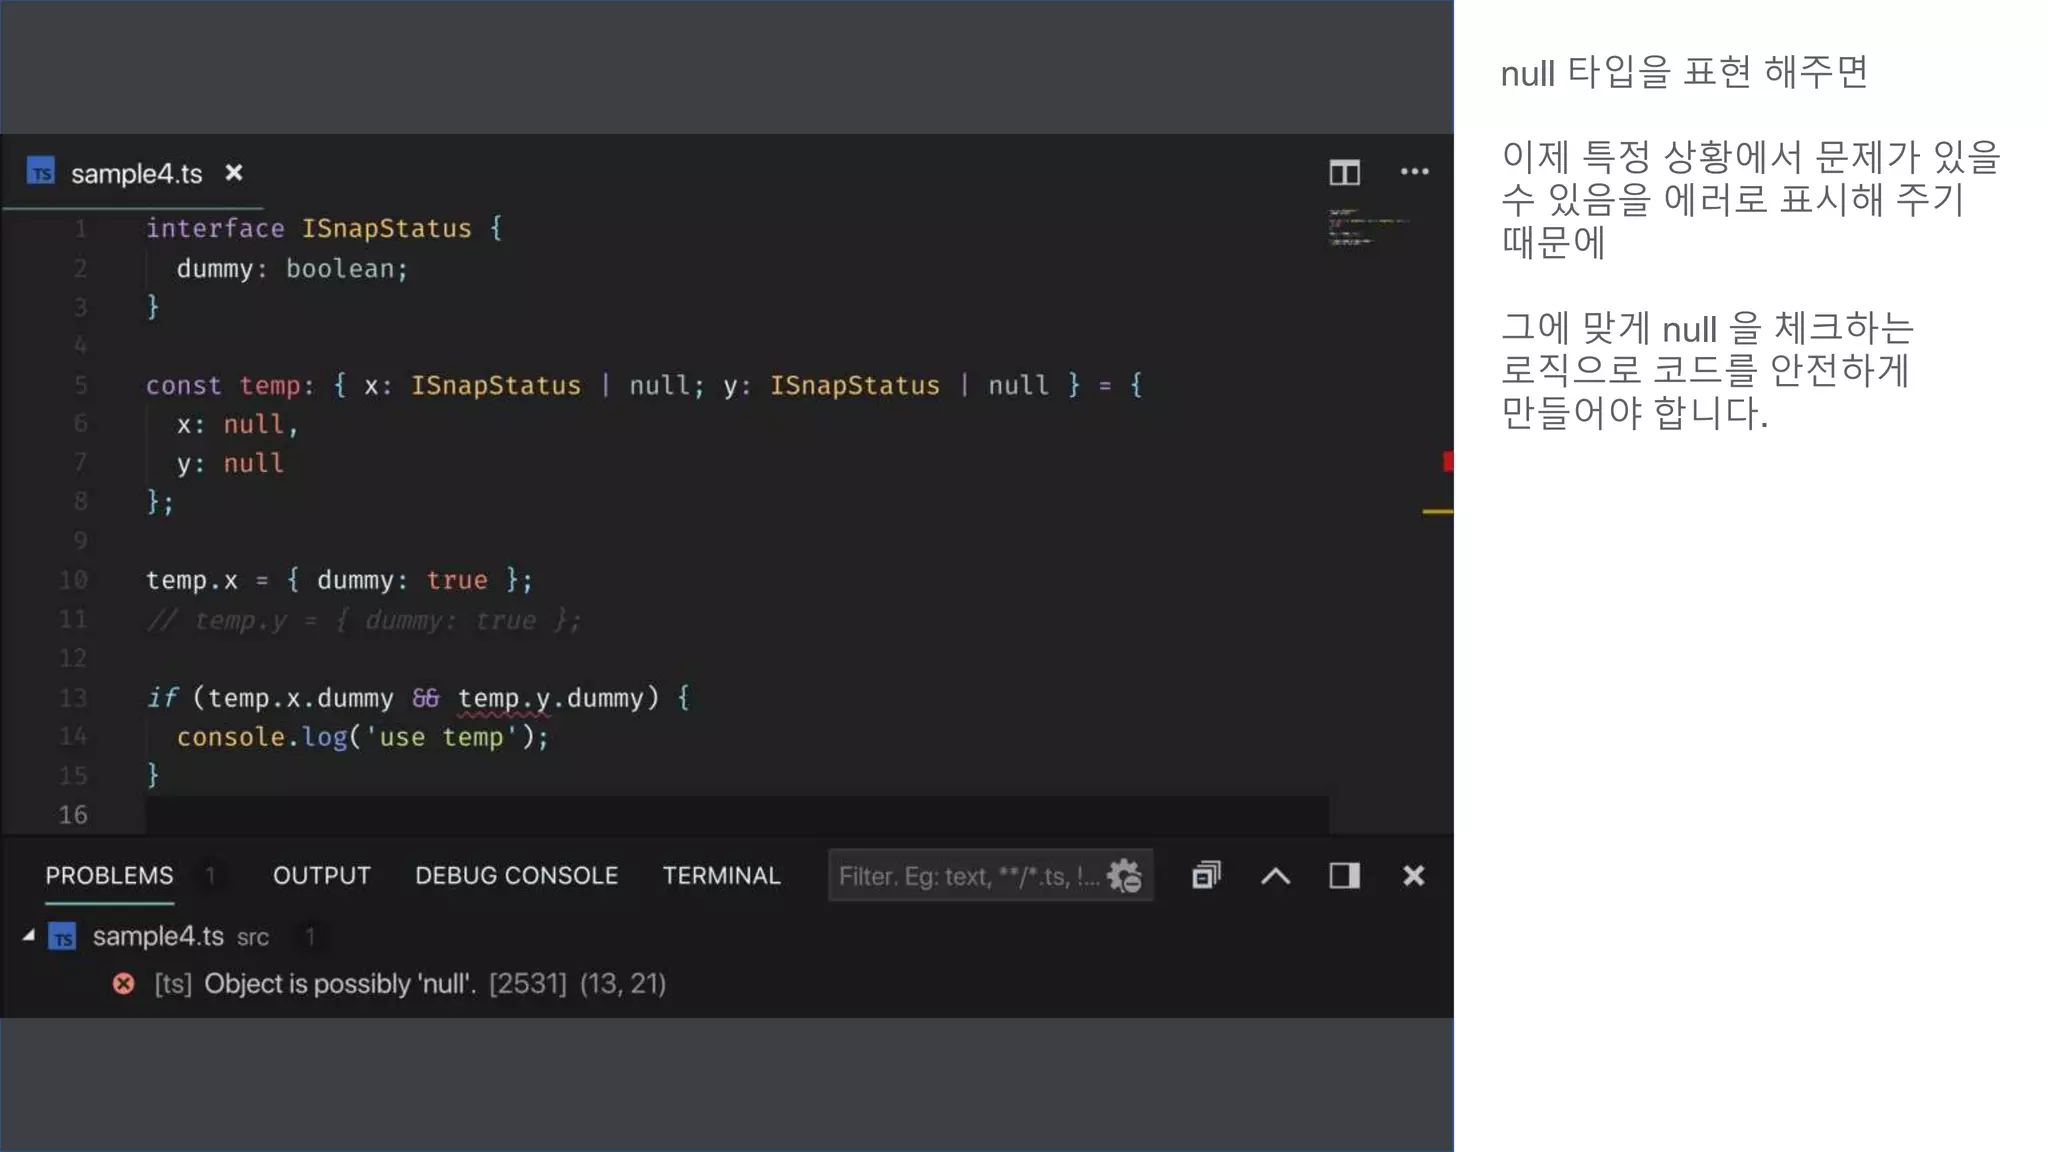Open the "Object is possibly 'null'" error
The image size is (2048, 1152).
410,984
